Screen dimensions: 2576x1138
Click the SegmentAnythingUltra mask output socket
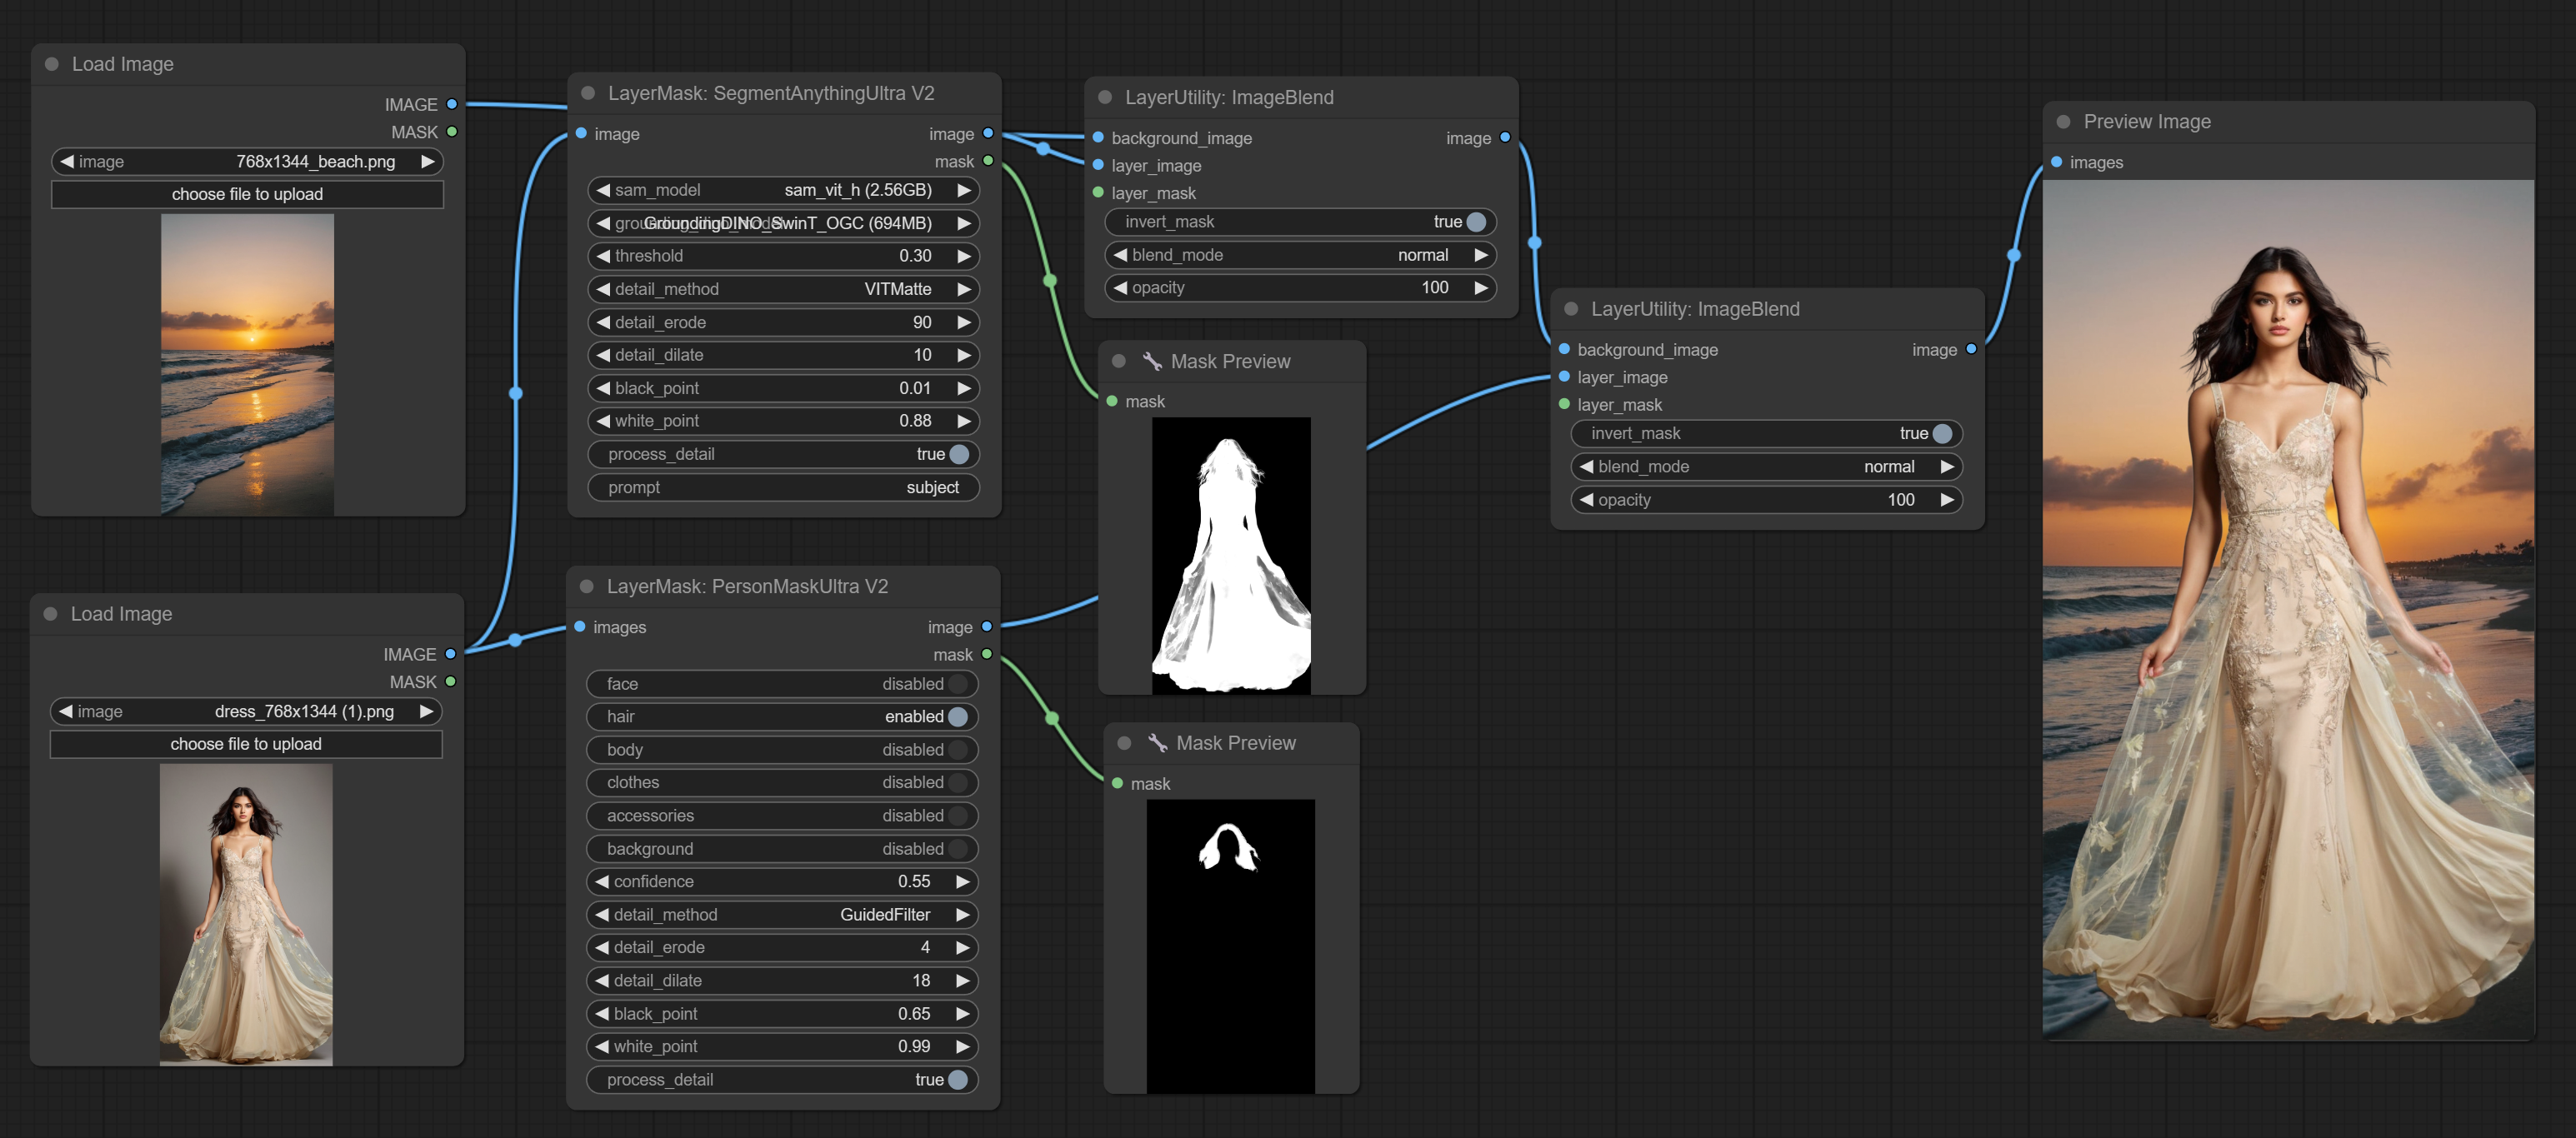point(988,161)
